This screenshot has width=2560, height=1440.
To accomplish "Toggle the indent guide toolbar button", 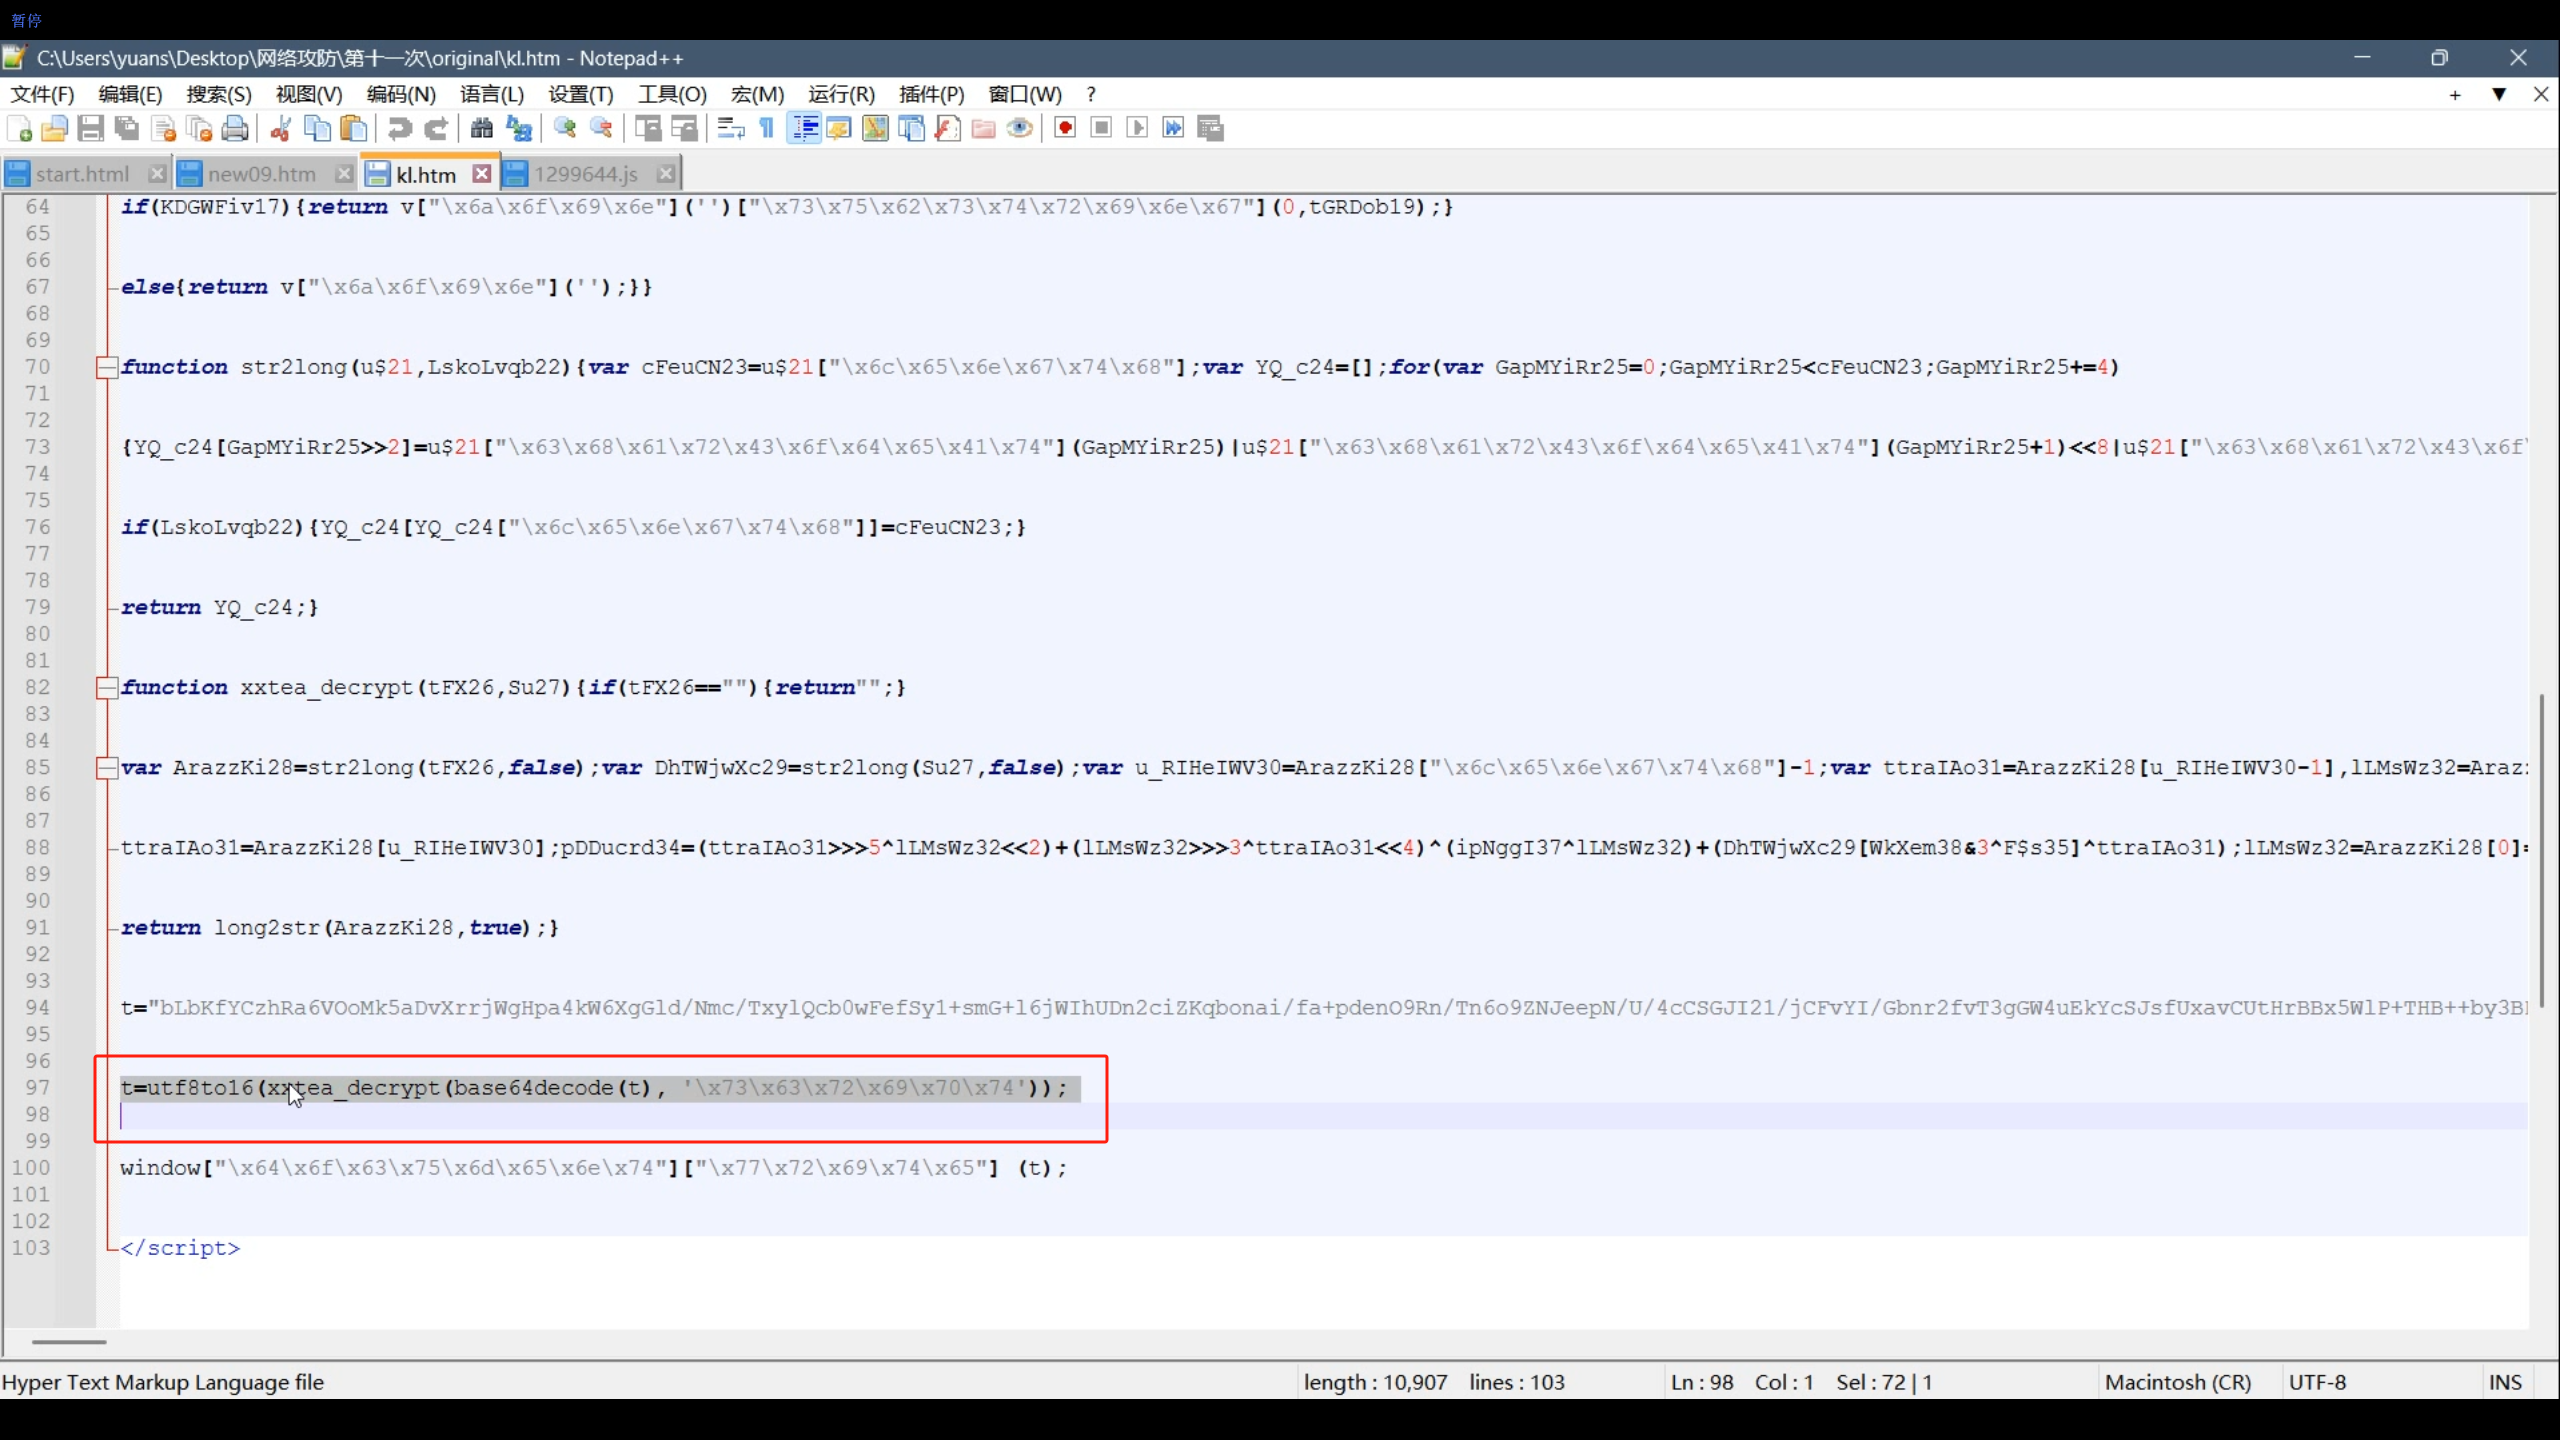I will pyautogui.click(x=804, y=128).
